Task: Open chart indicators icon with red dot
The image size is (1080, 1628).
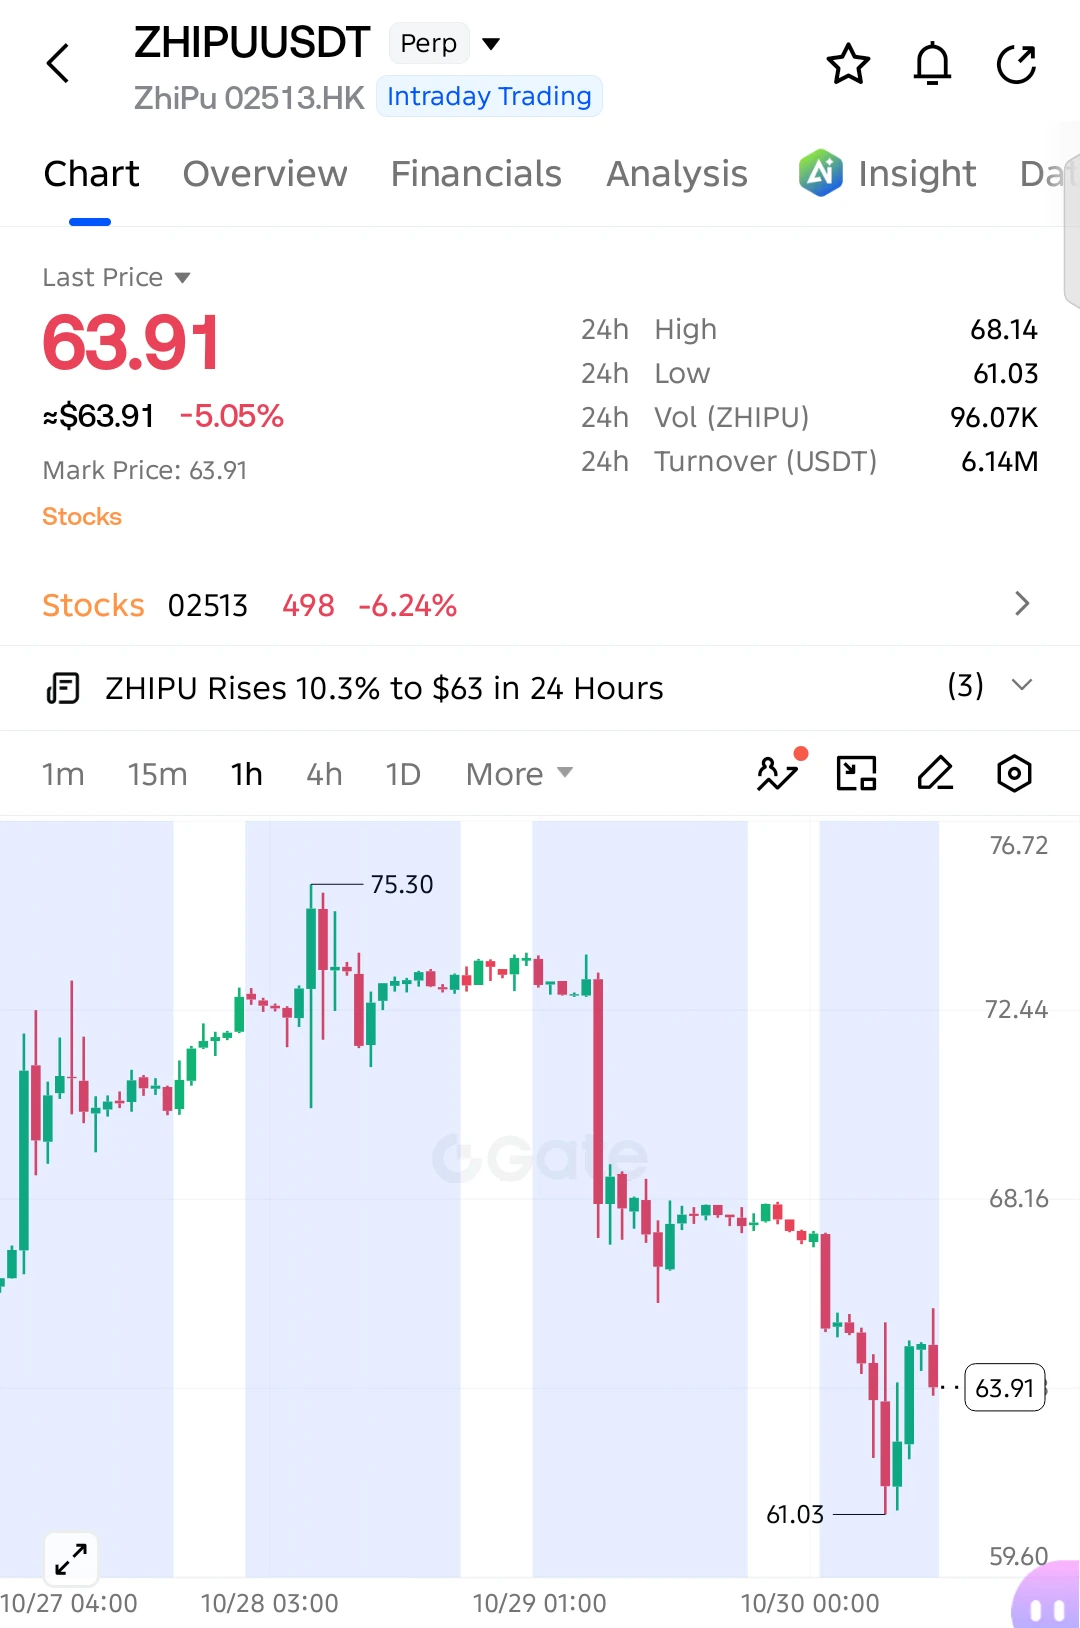Action: [x=778, y=773]
